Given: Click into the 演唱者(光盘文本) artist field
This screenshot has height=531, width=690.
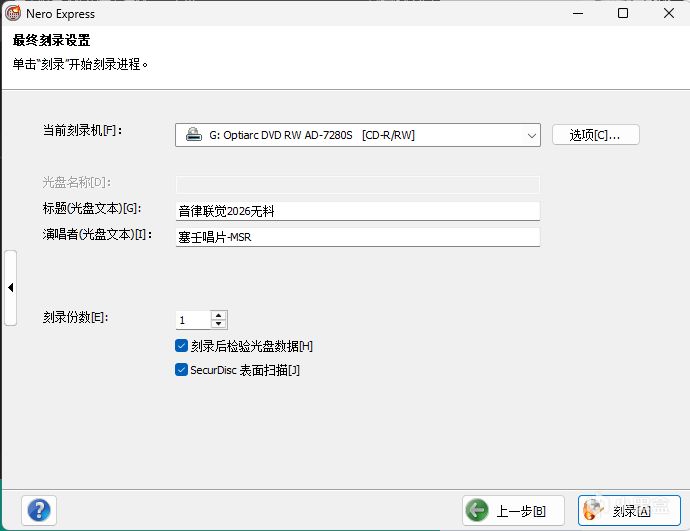Looking at the screenshot, I should (358, 237).
